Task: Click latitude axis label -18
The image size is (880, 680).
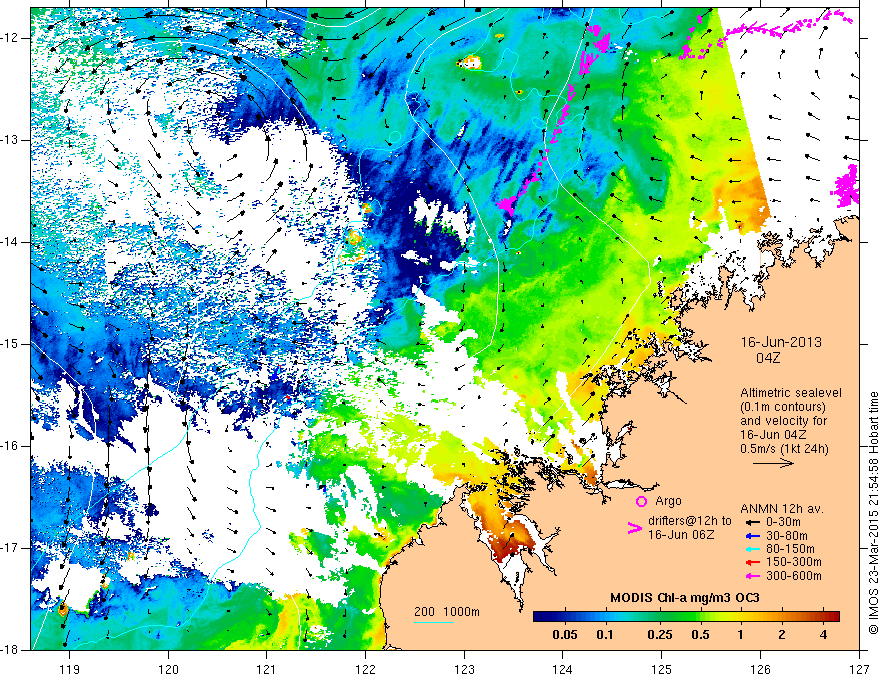Action: pyautogui.click(x=11, y=650)
